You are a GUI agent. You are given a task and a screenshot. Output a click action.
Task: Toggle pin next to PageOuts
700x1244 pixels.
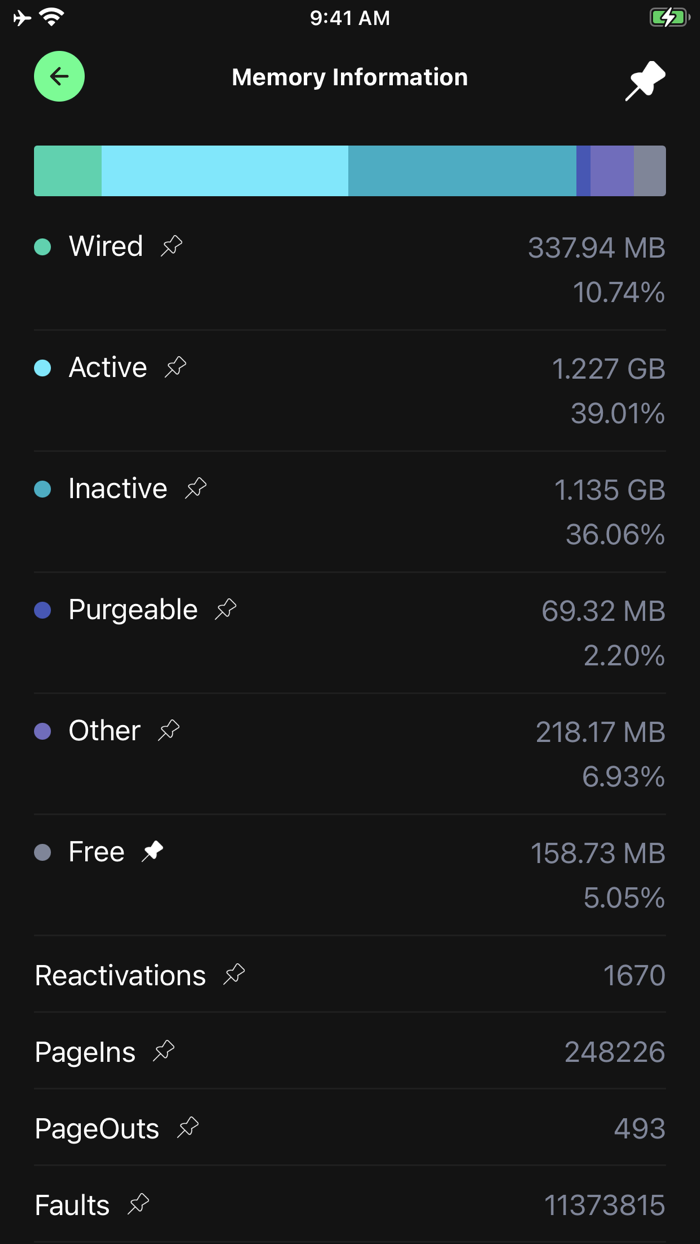click(x=188, y=1128)
